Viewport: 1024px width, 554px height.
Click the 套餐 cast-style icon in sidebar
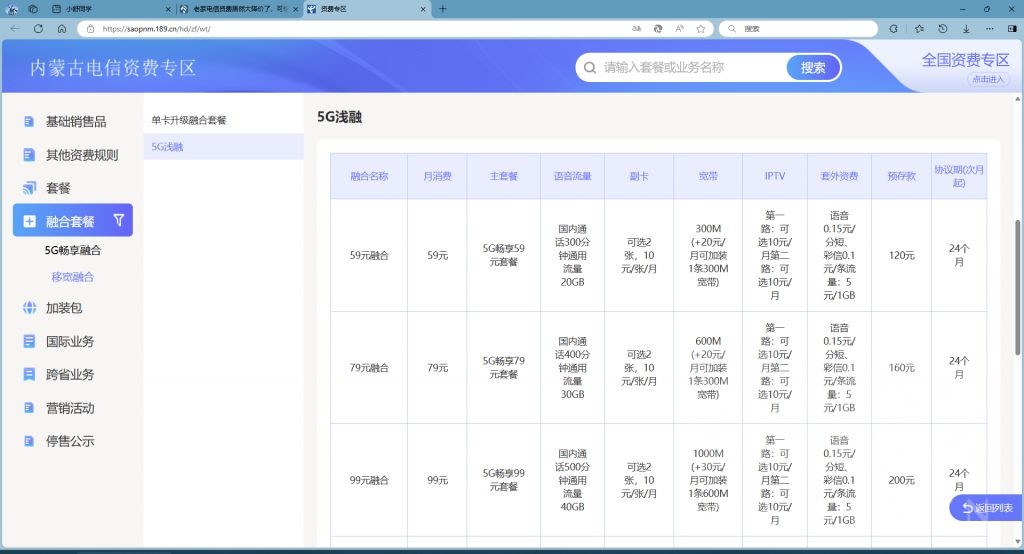click(29, 188)
